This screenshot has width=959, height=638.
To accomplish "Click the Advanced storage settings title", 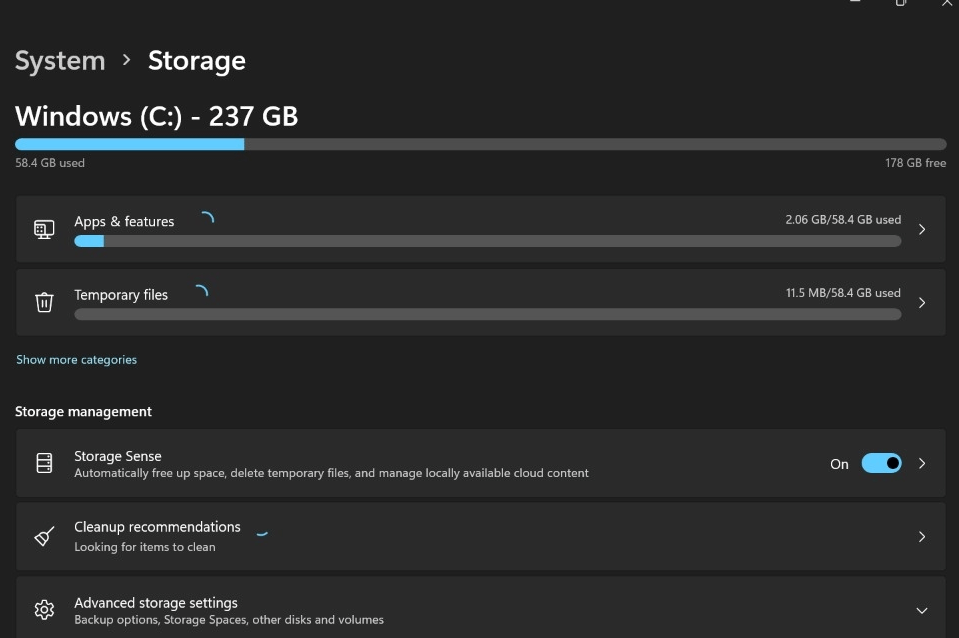I will (156, 603).
